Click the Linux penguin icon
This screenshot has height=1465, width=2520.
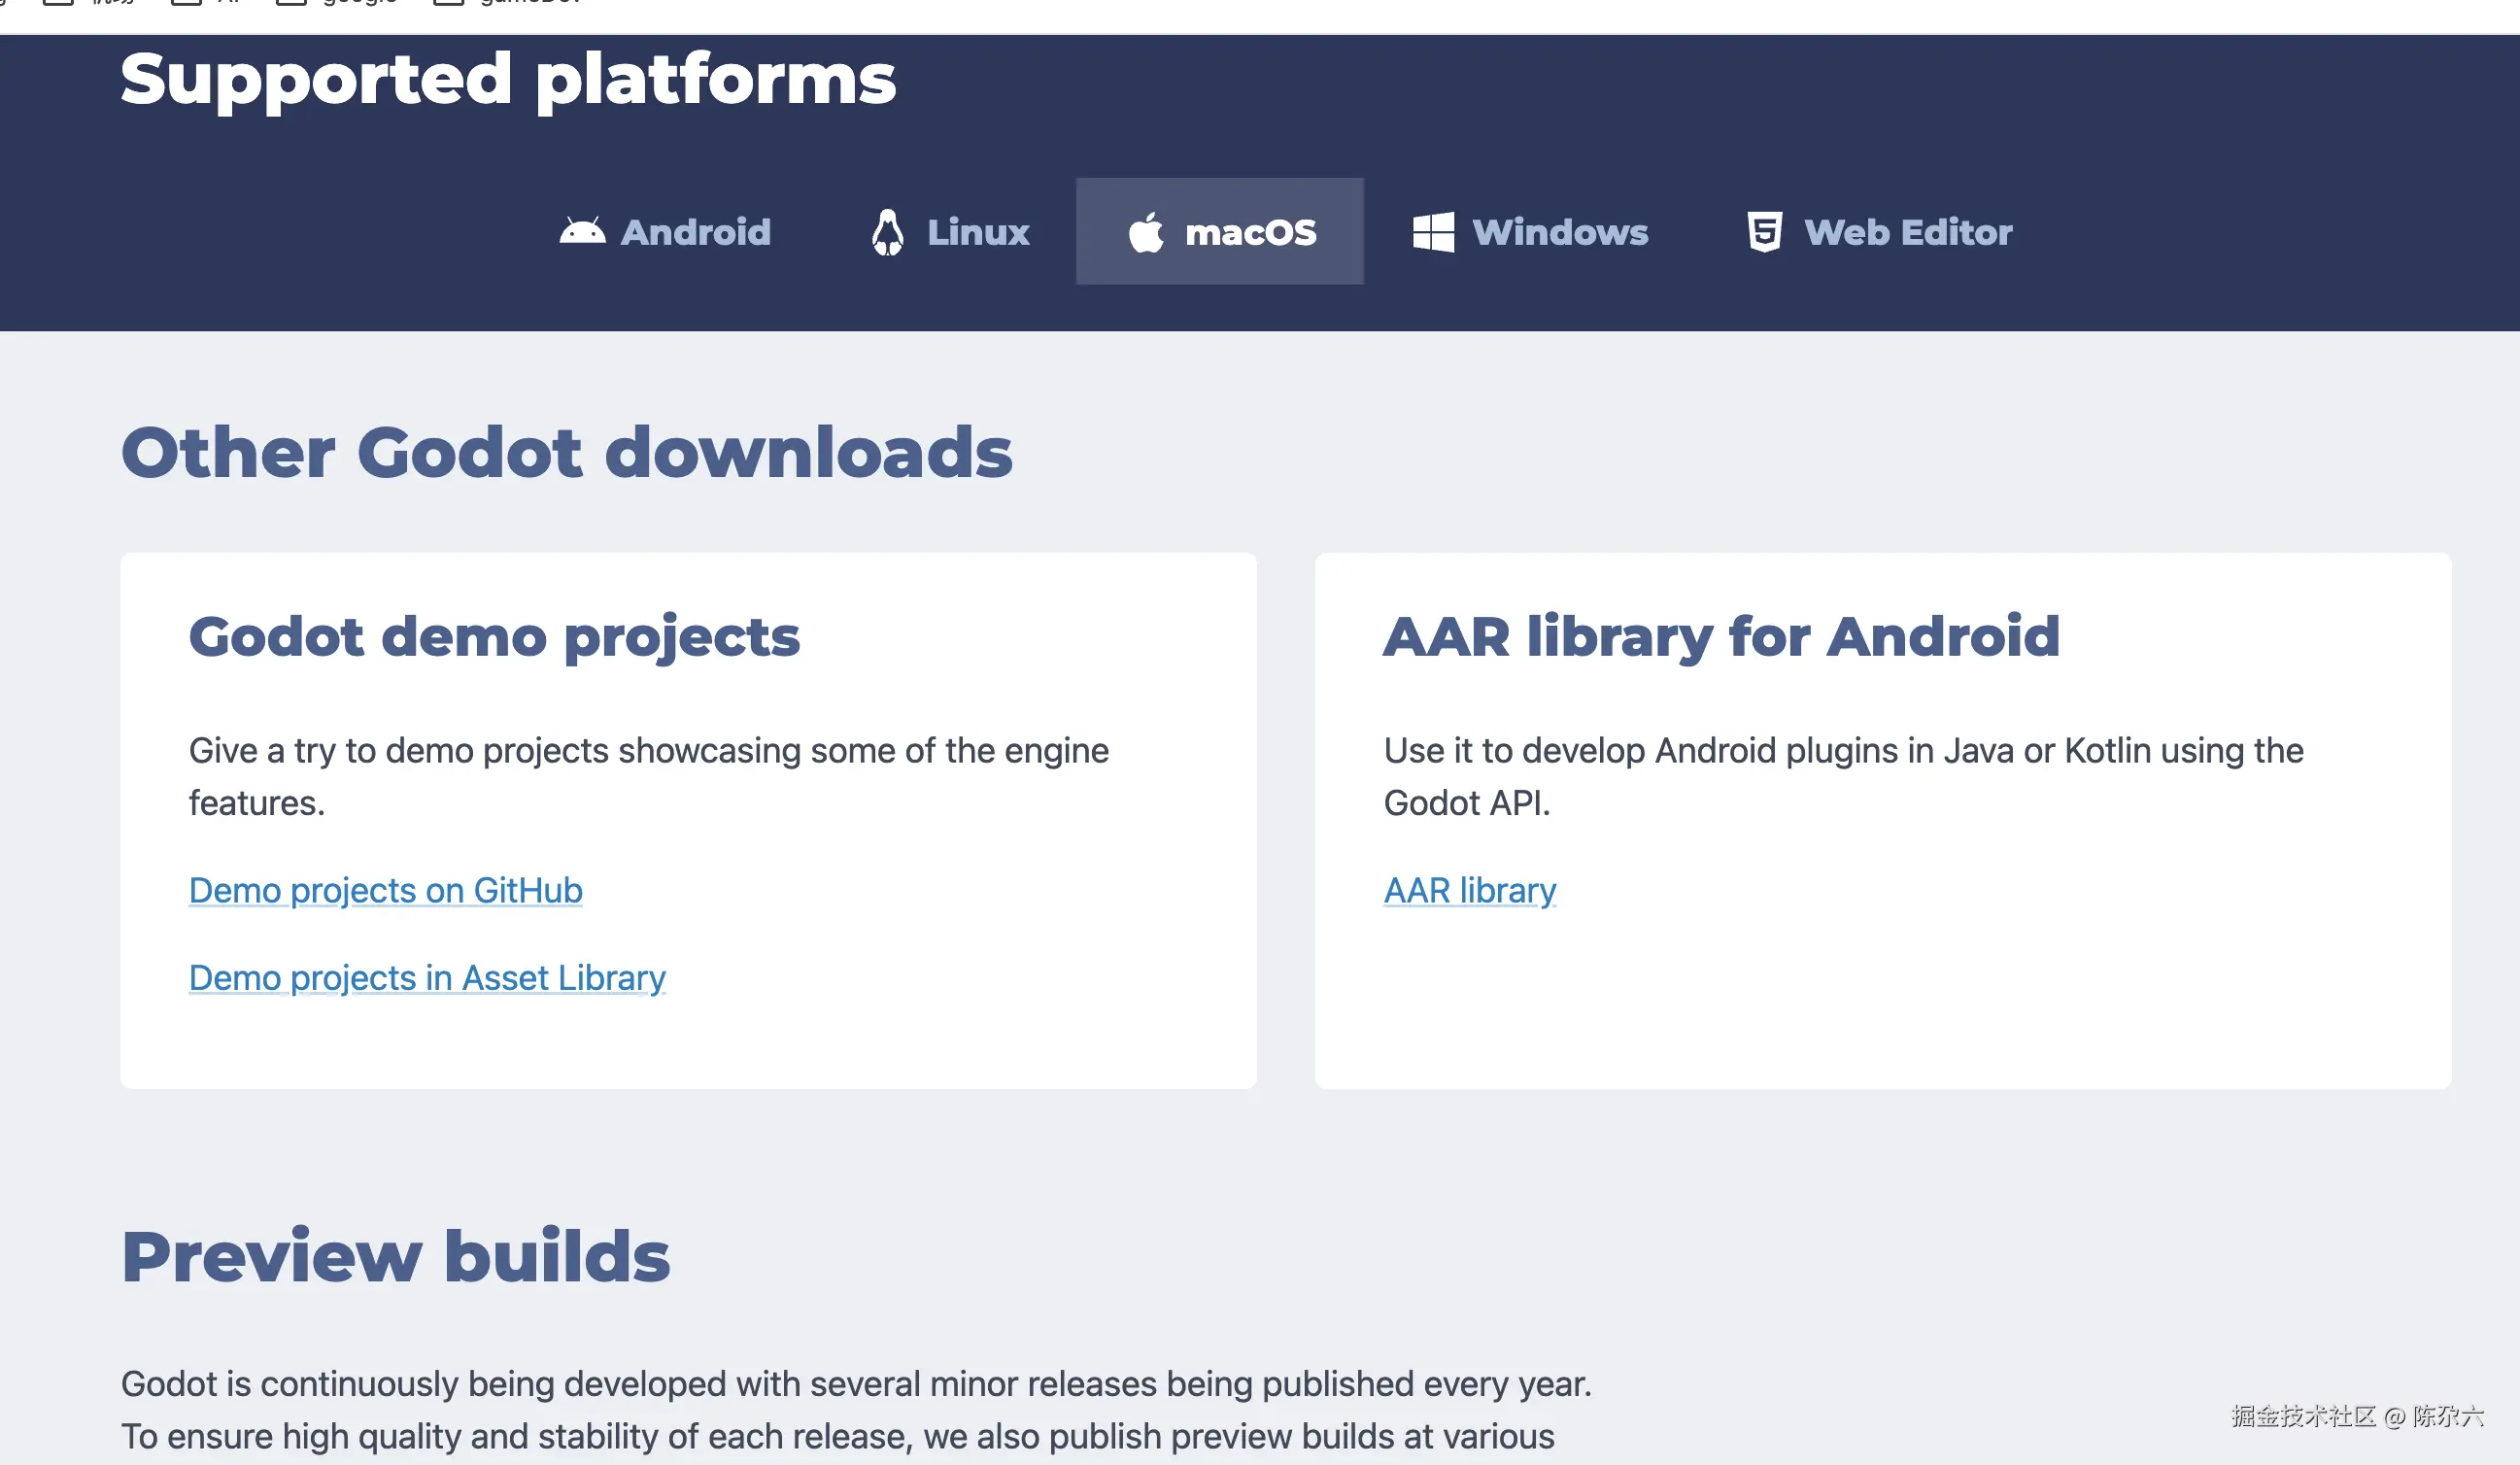click(x=887, y=232)
